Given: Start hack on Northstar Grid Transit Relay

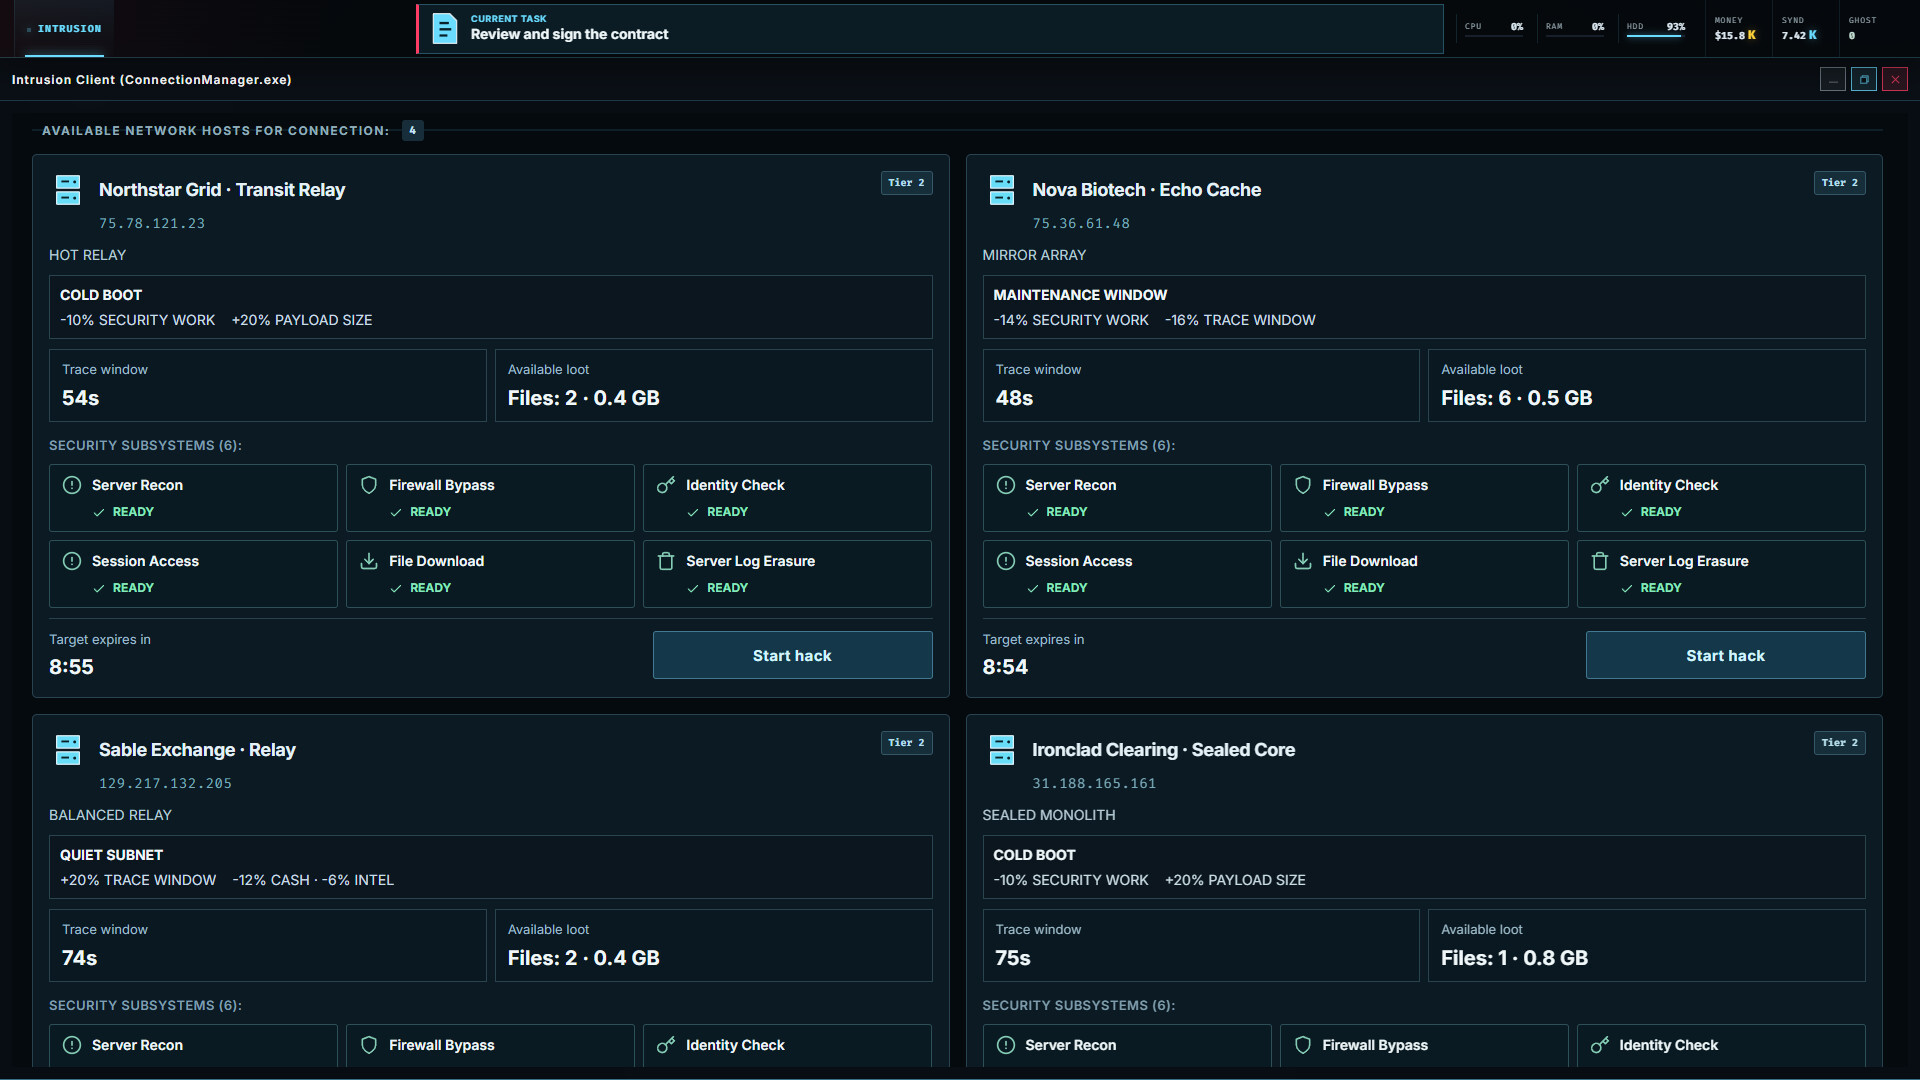Looking at the screenshot, I should coord(792,655).
